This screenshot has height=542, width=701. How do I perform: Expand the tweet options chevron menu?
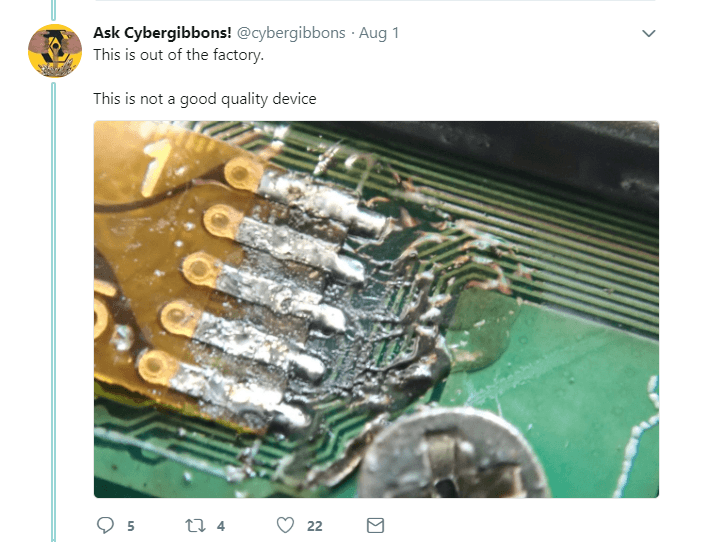[x=649, y=33]
